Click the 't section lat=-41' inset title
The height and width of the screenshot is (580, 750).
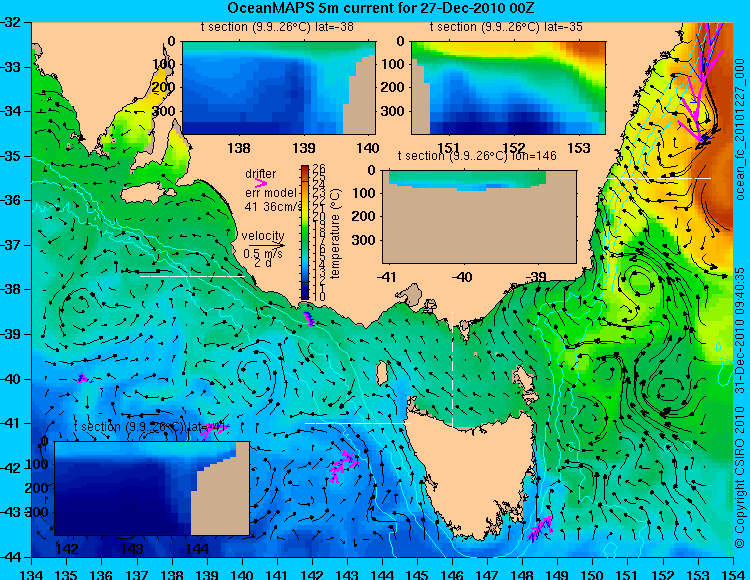(149, 427)
